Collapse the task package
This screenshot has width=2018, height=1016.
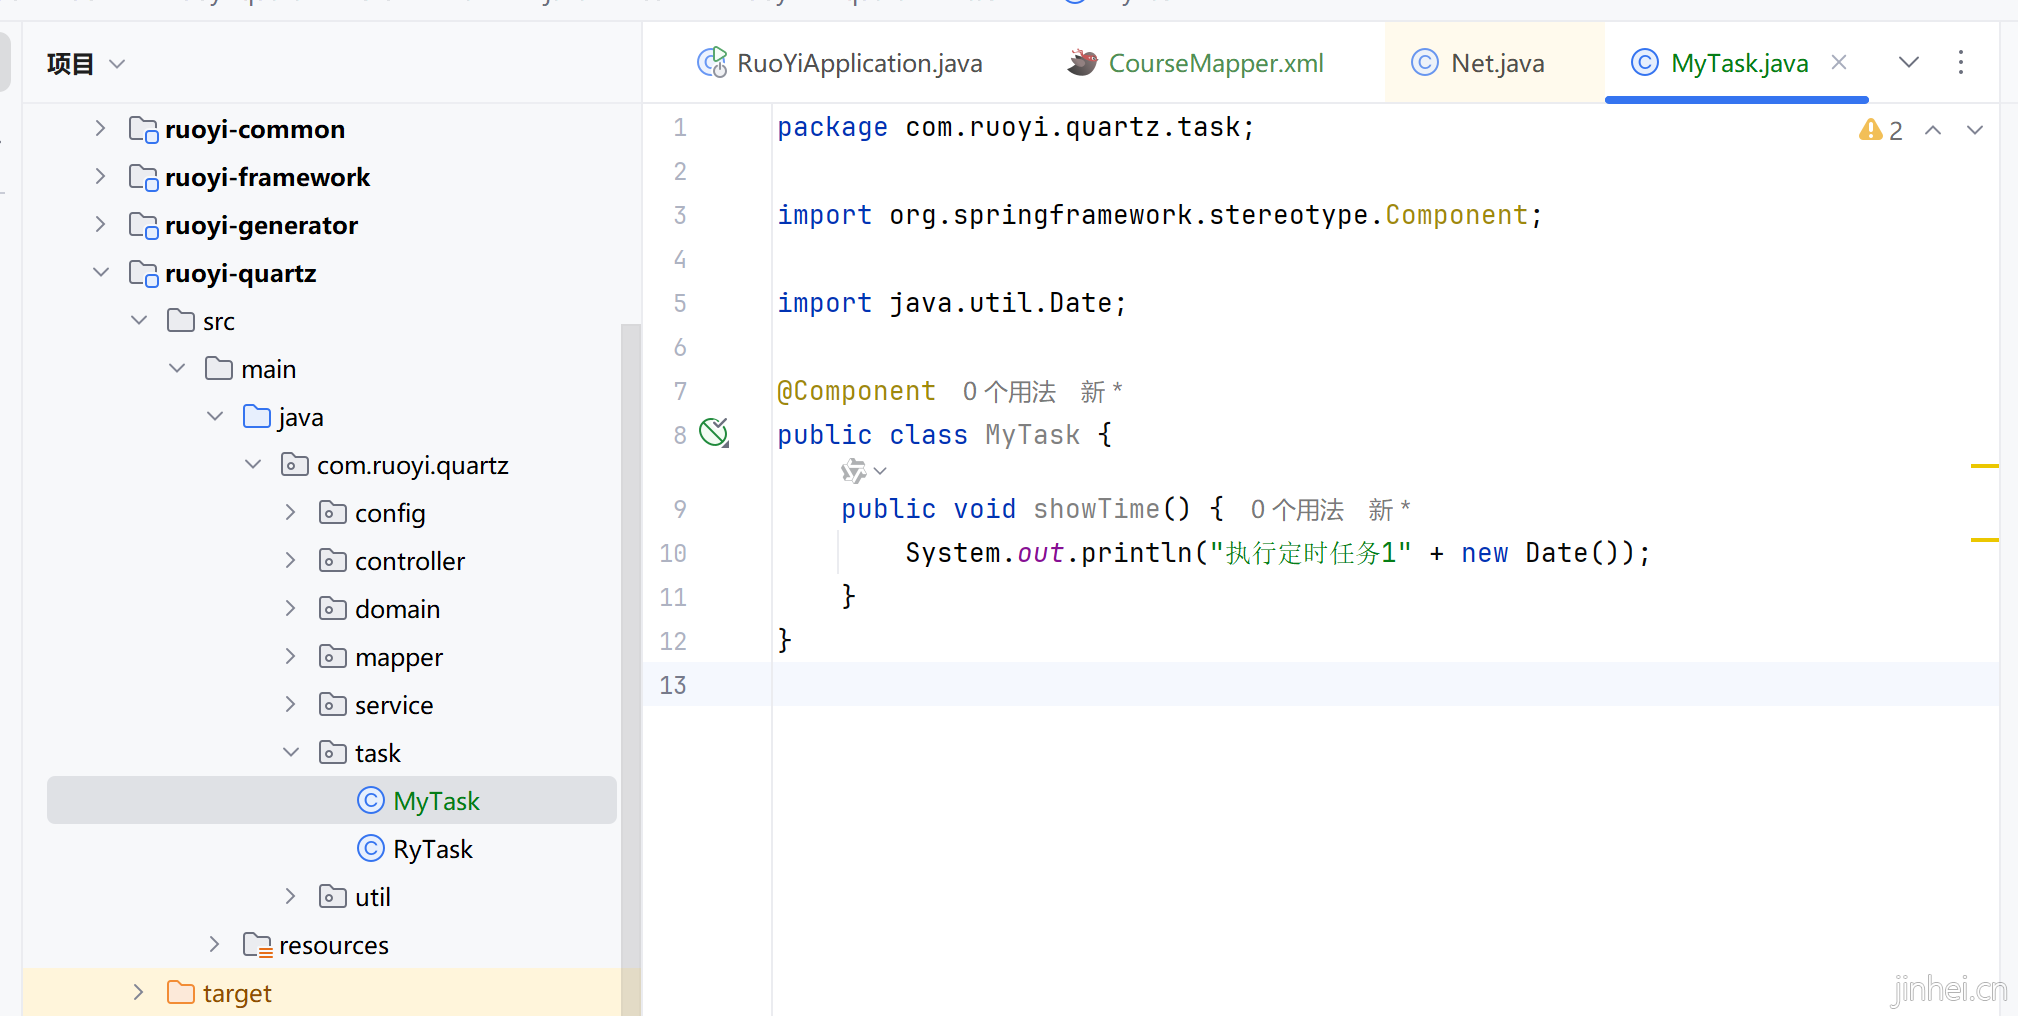coord(291,752)
